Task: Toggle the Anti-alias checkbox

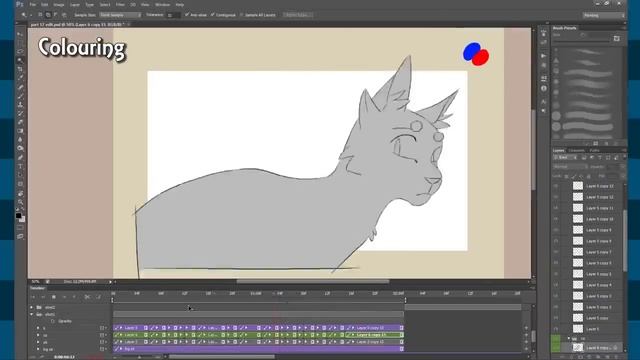Action: [x=187, y=15]
